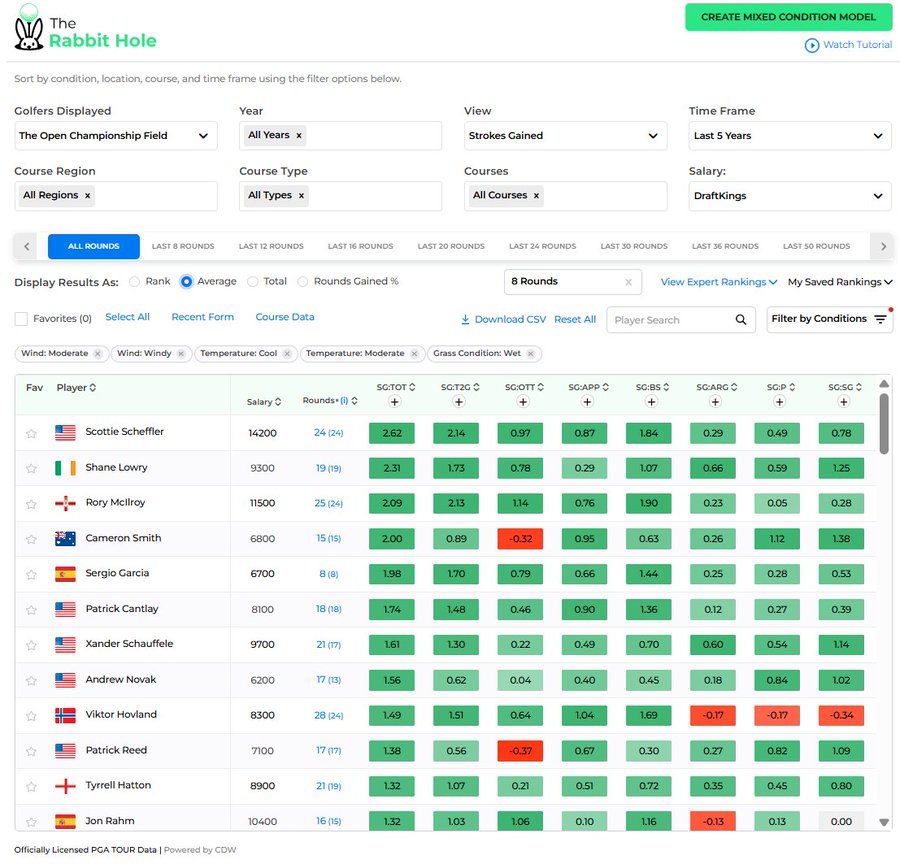Remove the Wind: Windy filter chip
The height and width of the screenshot is (864, 900).
click(181, 354)
